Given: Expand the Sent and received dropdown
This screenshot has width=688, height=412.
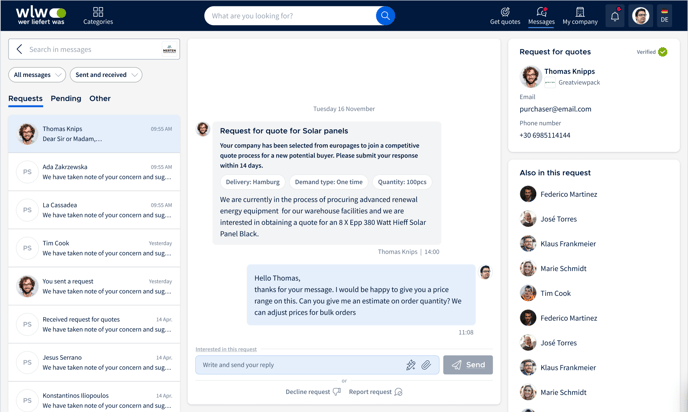Looking at the screenshot, I should [105, 75].
